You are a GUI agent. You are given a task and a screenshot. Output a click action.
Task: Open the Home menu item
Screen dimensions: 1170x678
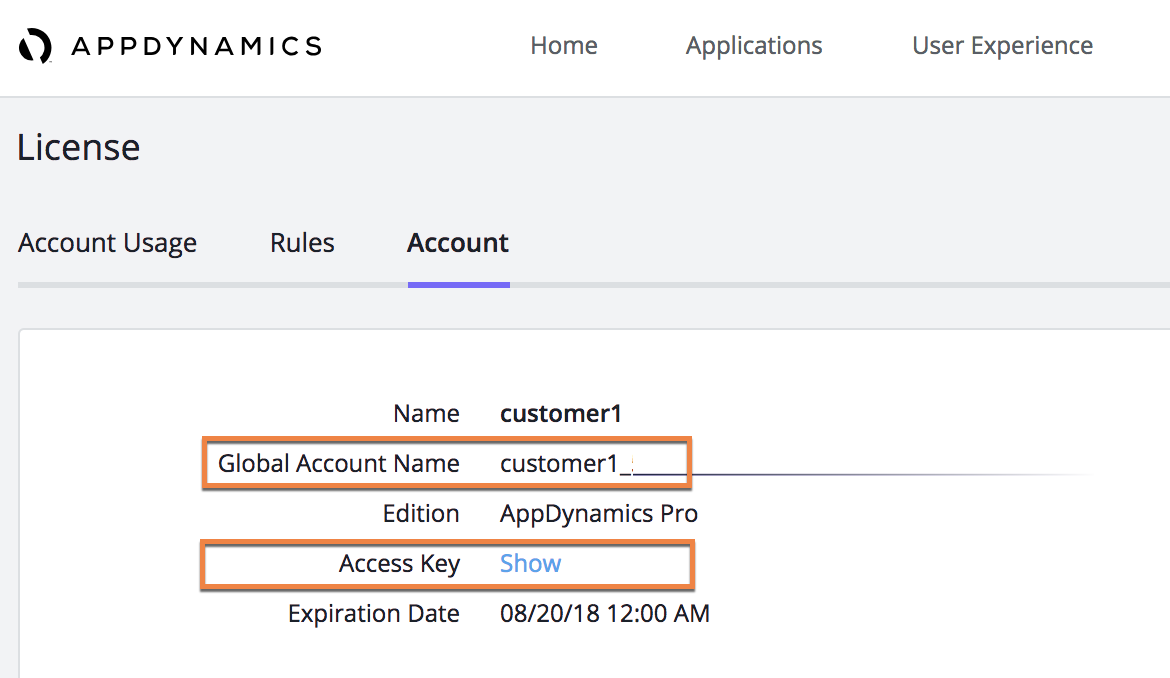(x=564, y=45)
